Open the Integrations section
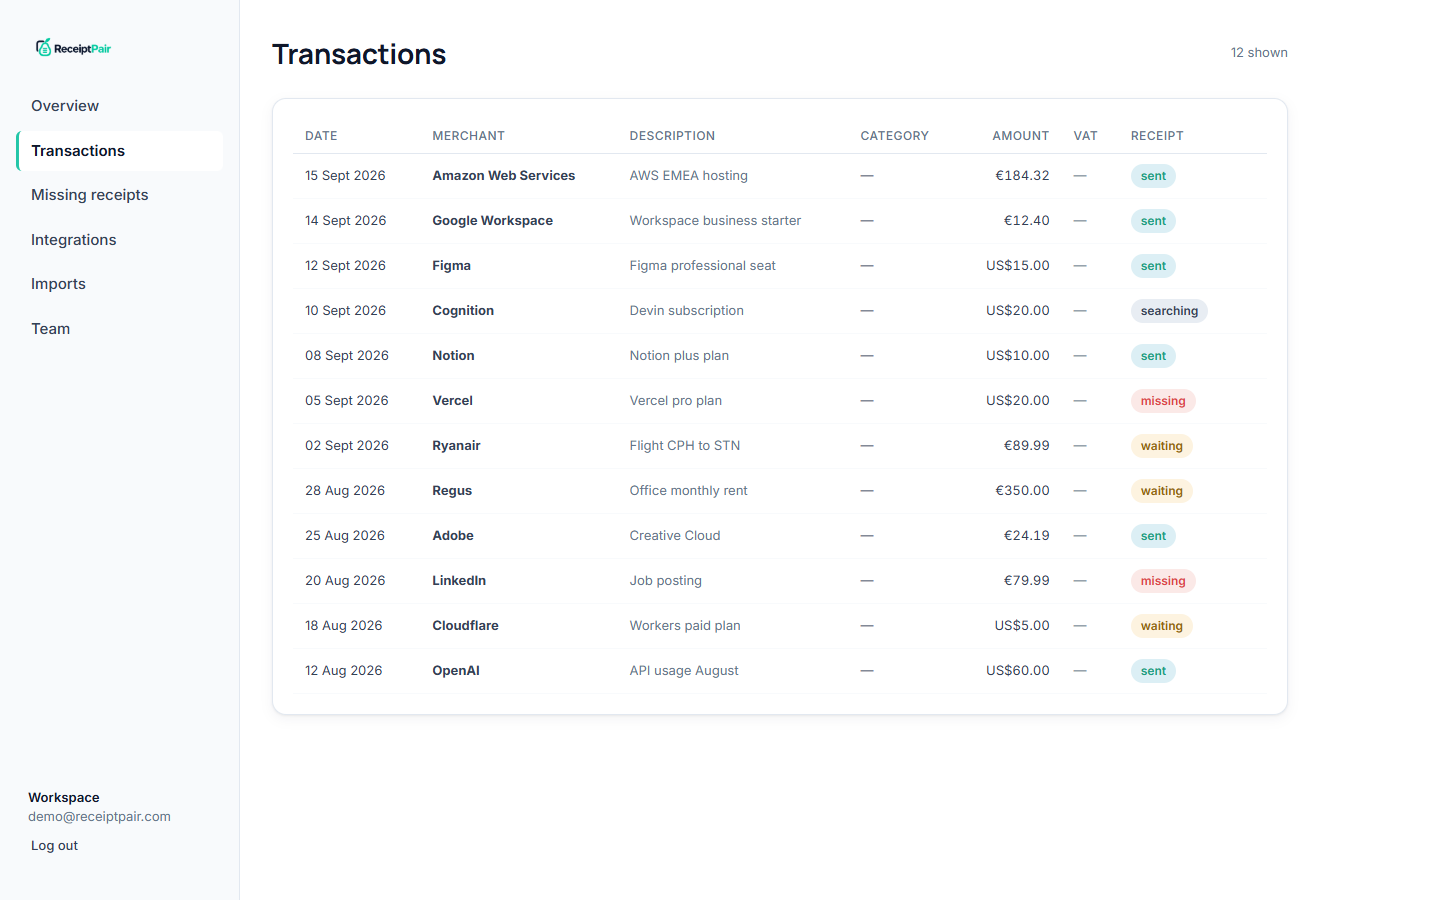 point(119,240)
